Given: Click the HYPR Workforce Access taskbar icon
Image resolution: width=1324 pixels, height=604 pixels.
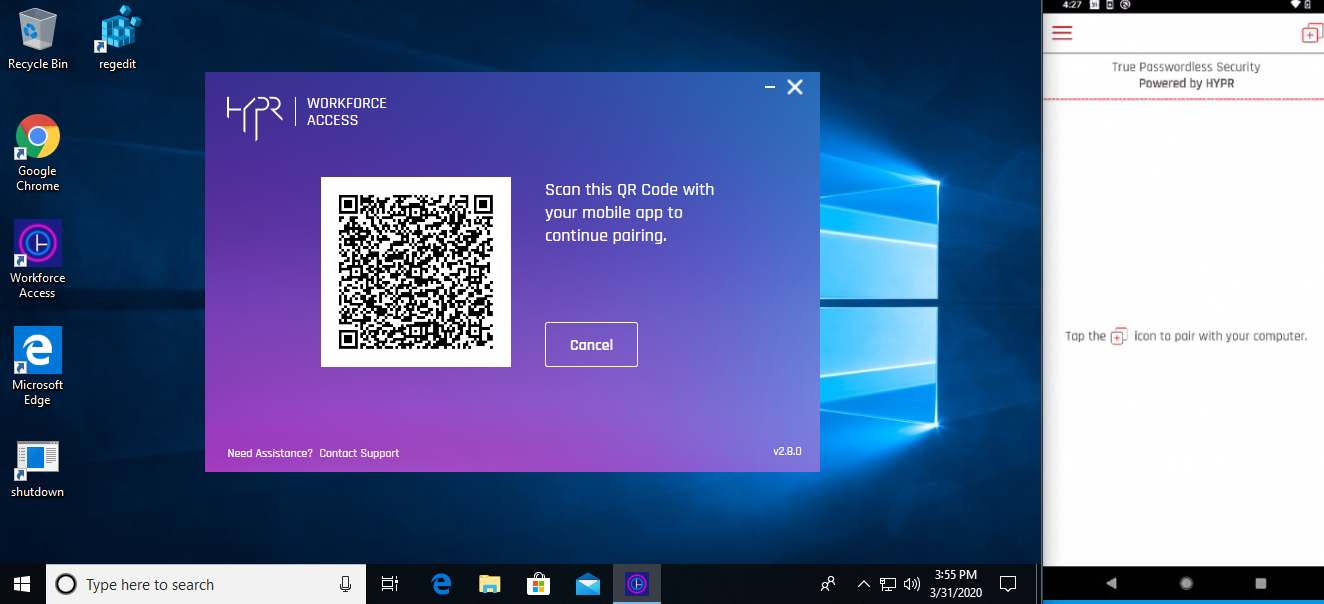Looking at the screenshot, I should [637, 584].
